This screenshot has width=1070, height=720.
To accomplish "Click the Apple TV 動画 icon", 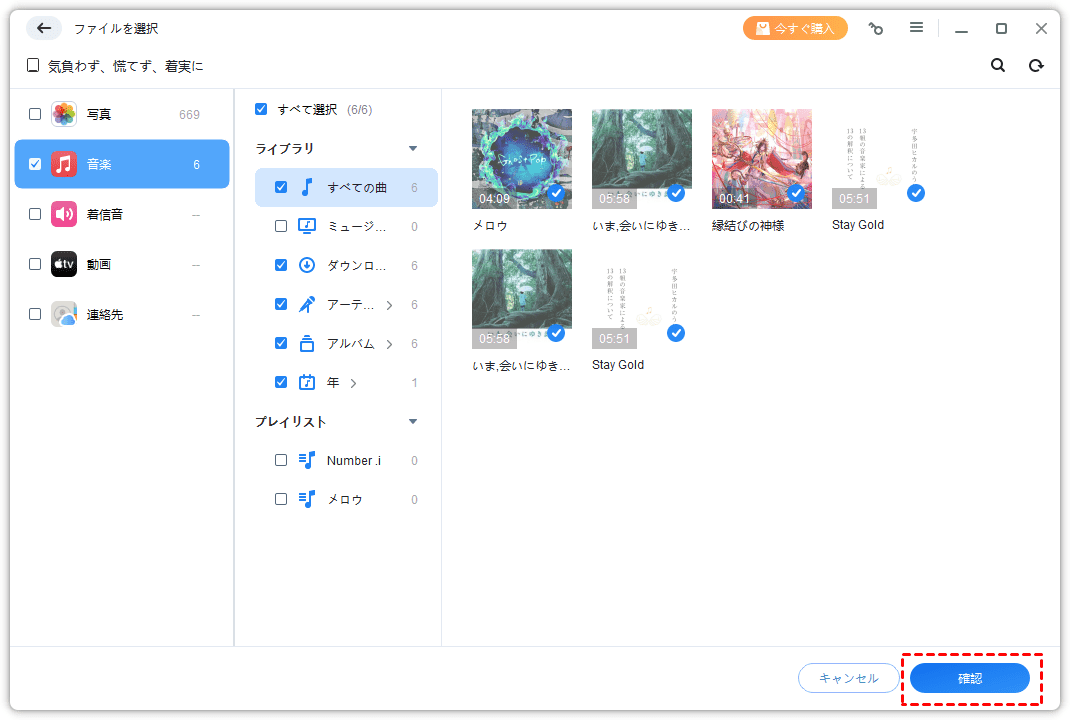I will pos(64,264).
